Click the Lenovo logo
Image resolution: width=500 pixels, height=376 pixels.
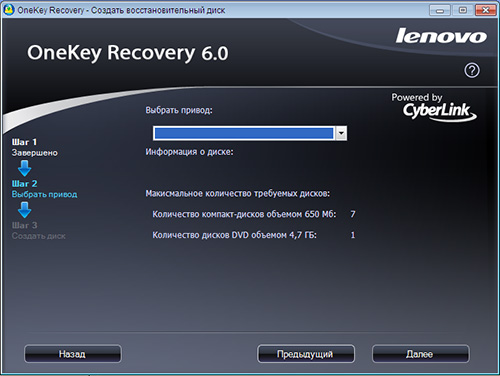(x=441, y=36)
